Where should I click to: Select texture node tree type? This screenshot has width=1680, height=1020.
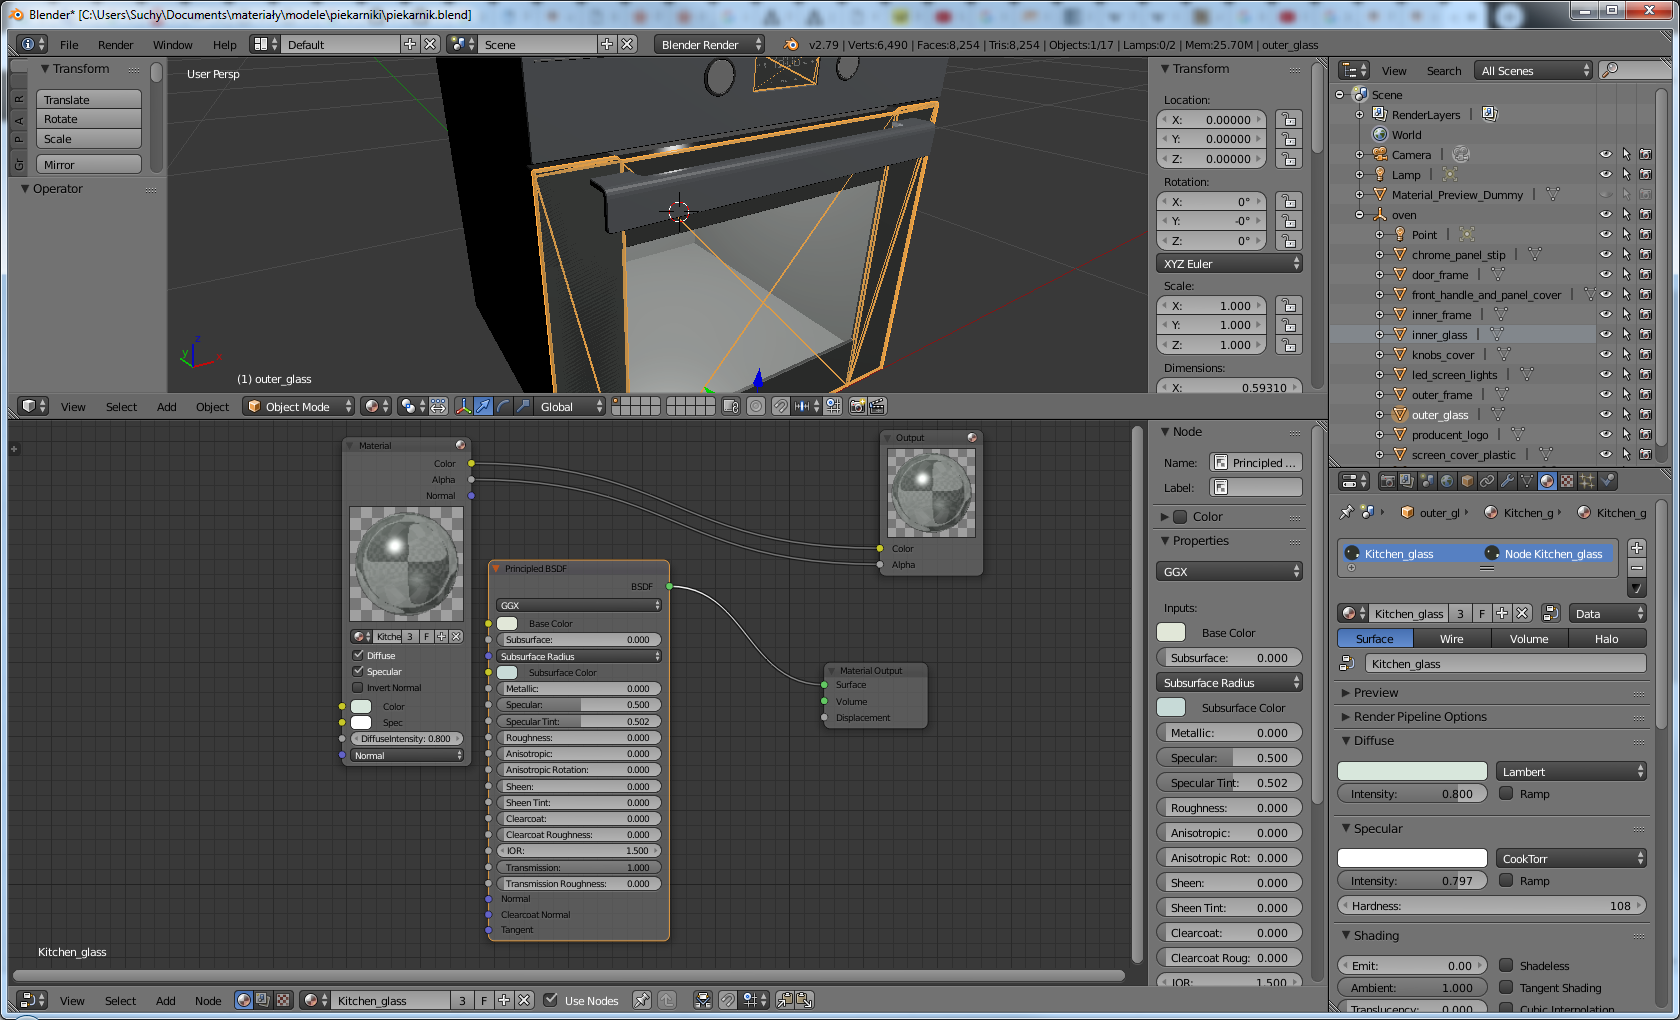[x=283, y=1000]
